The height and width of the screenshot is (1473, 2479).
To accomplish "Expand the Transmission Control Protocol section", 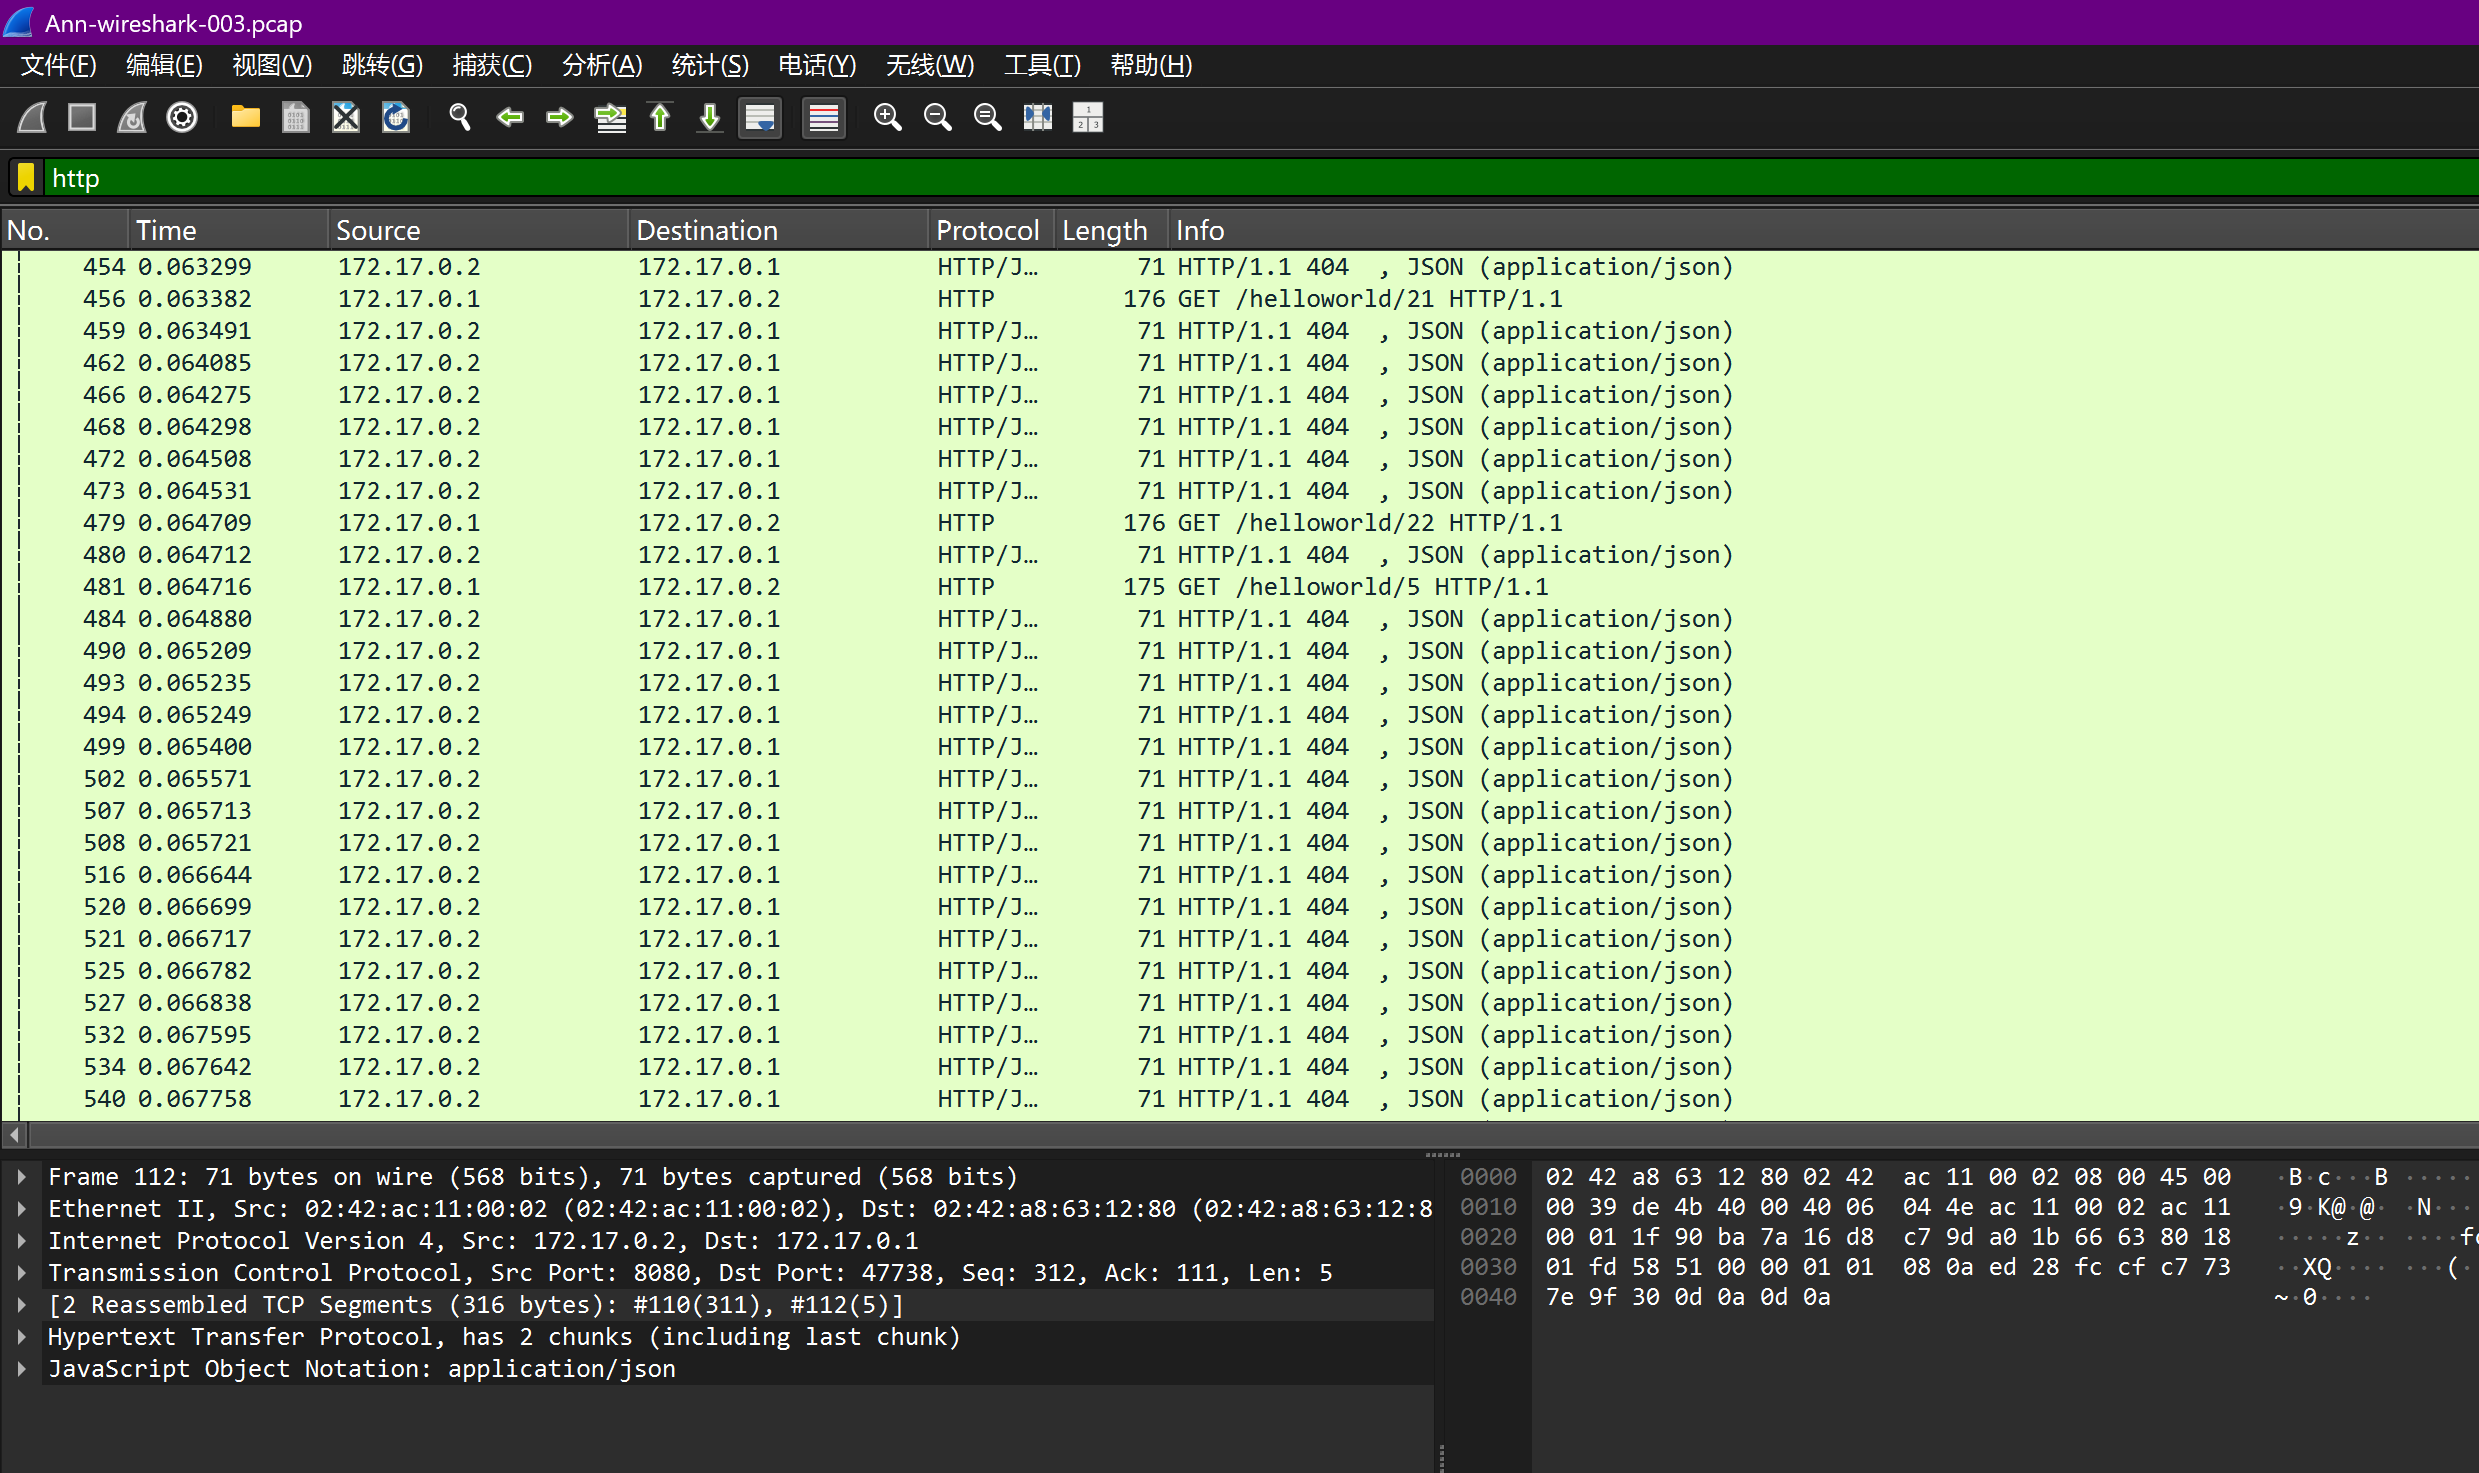I will [x=21, y=1273].
